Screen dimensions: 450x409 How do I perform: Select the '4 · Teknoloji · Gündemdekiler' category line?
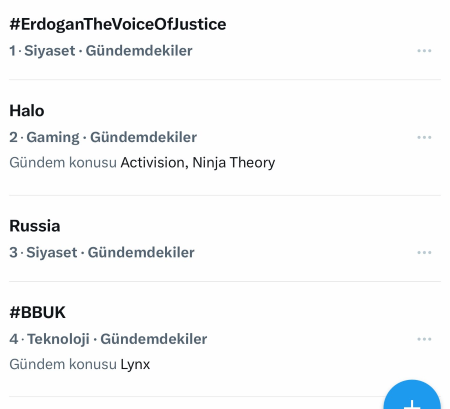click(108, 339)
